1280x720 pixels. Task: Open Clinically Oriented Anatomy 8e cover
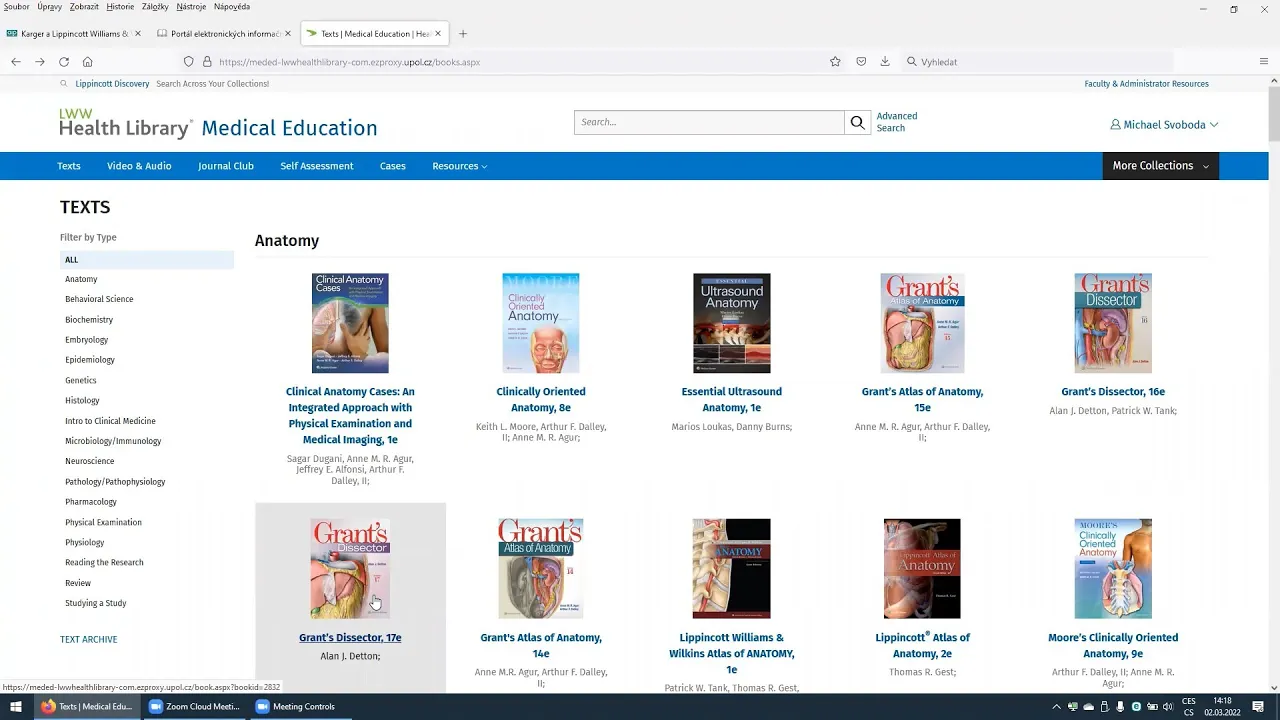tap(541, 323)
